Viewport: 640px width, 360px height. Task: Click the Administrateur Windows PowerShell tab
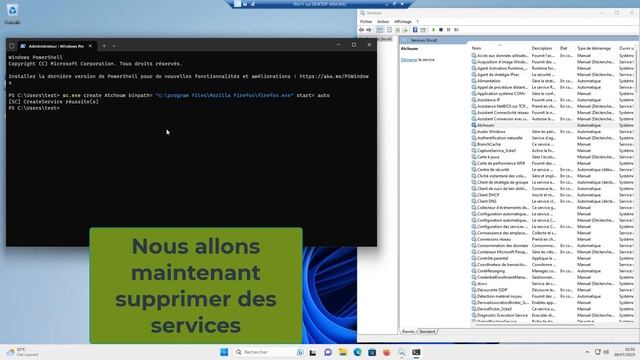click(x=56, y=46)
